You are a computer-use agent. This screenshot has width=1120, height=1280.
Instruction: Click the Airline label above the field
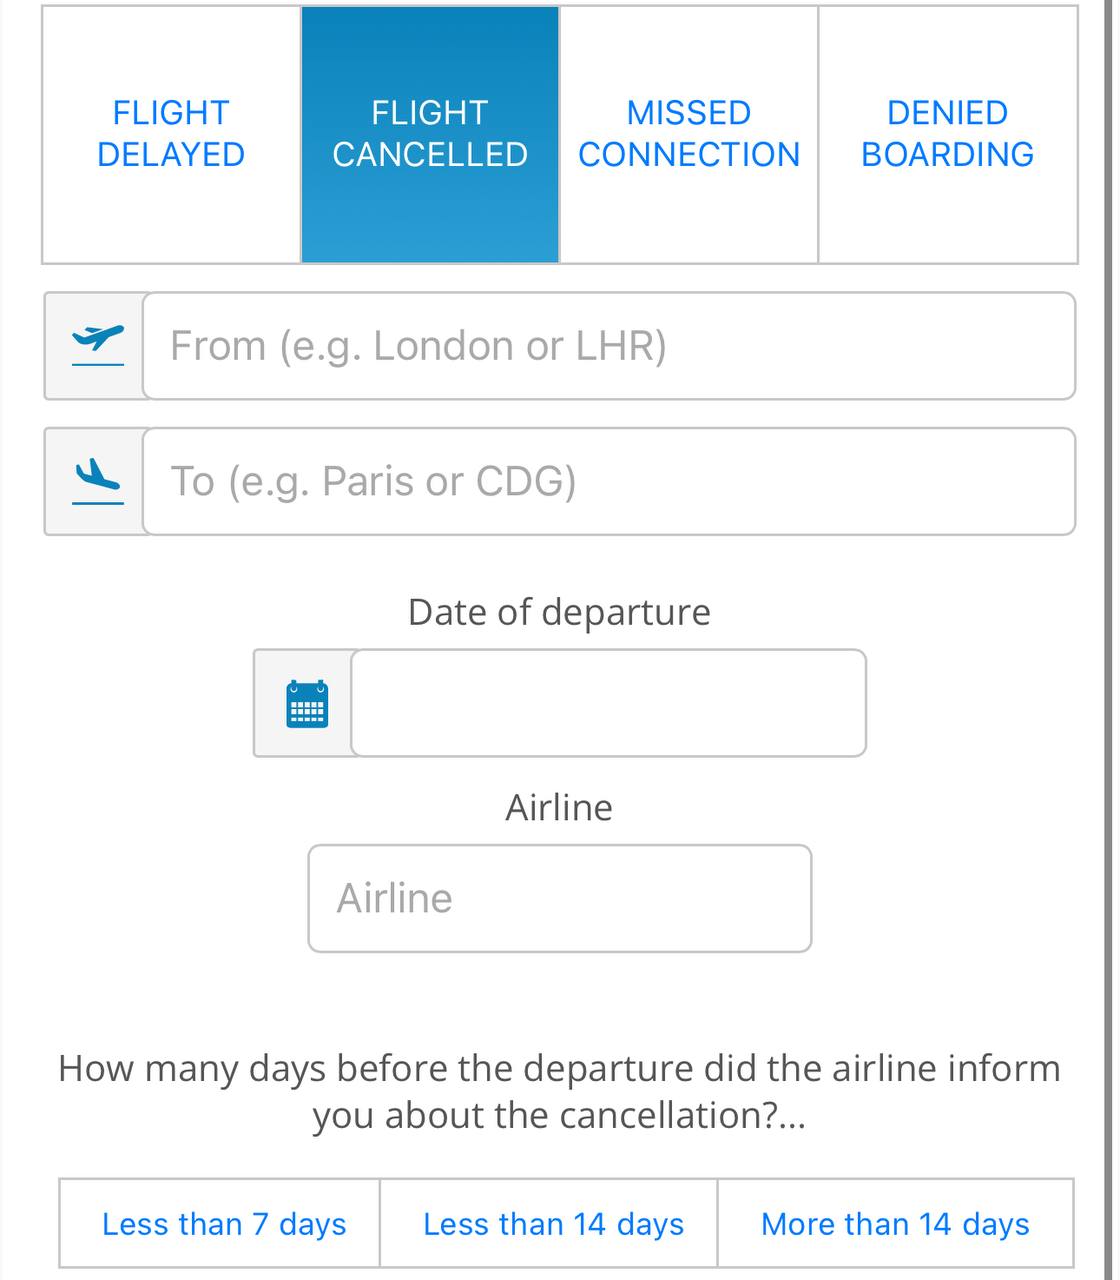pyautogui.click(x=559, y=807)
